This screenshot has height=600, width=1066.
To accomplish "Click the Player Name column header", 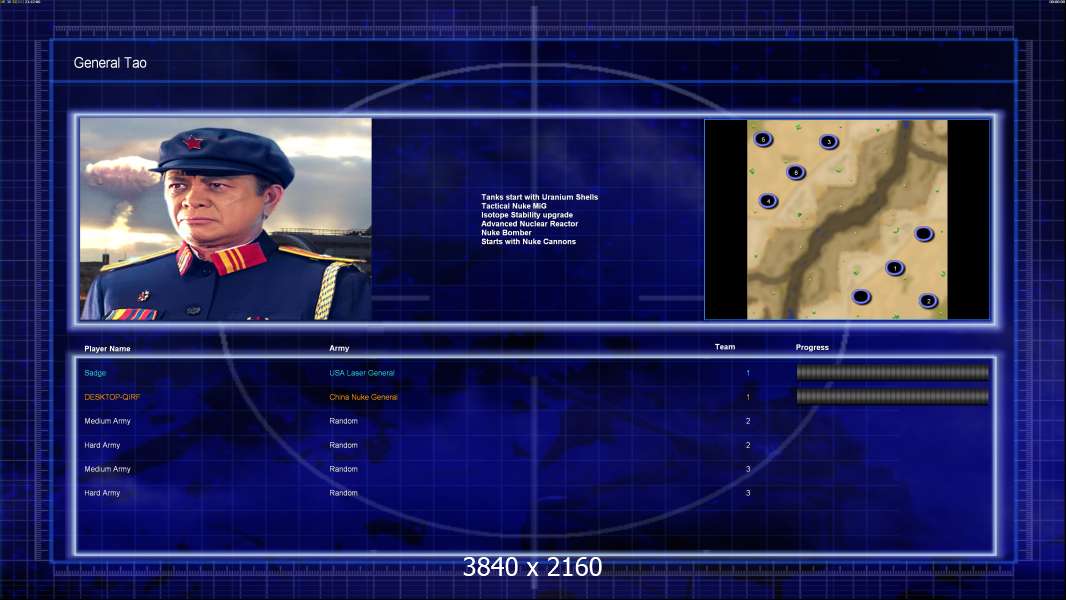I will (107, 349).
